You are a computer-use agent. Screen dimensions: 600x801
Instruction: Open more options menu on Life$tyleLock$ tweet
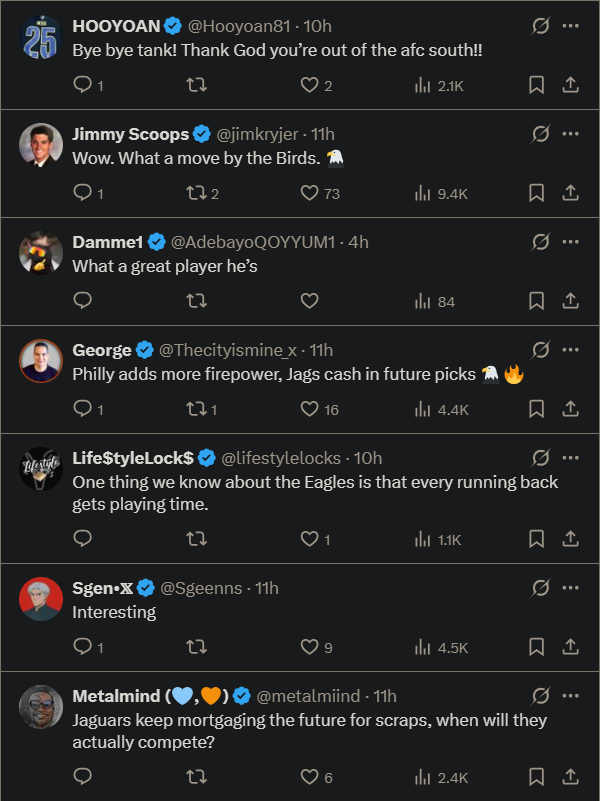(571, 457)
